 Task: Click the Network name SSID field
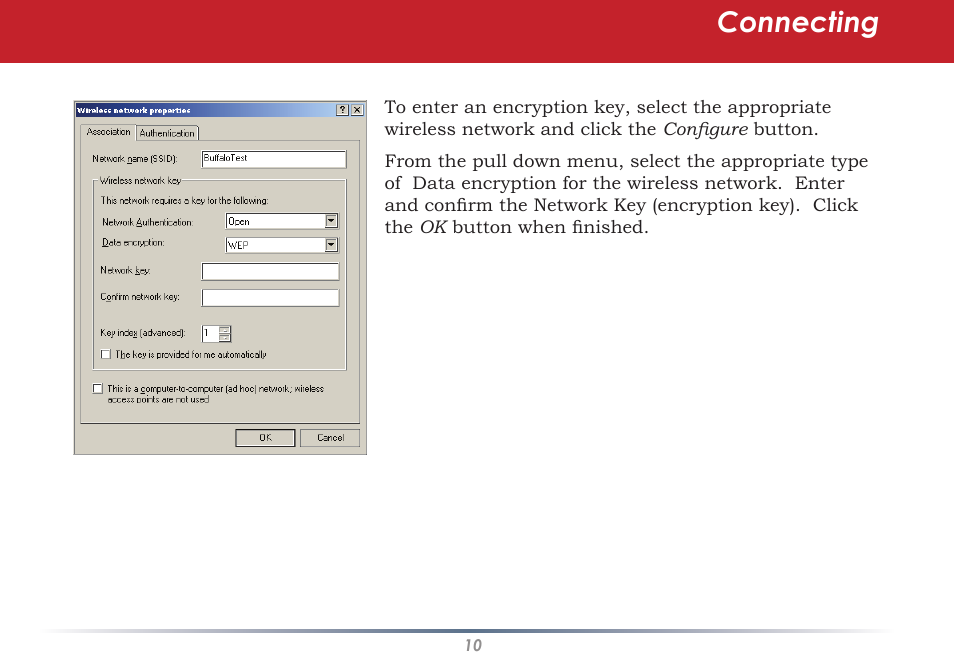point(274,159)
